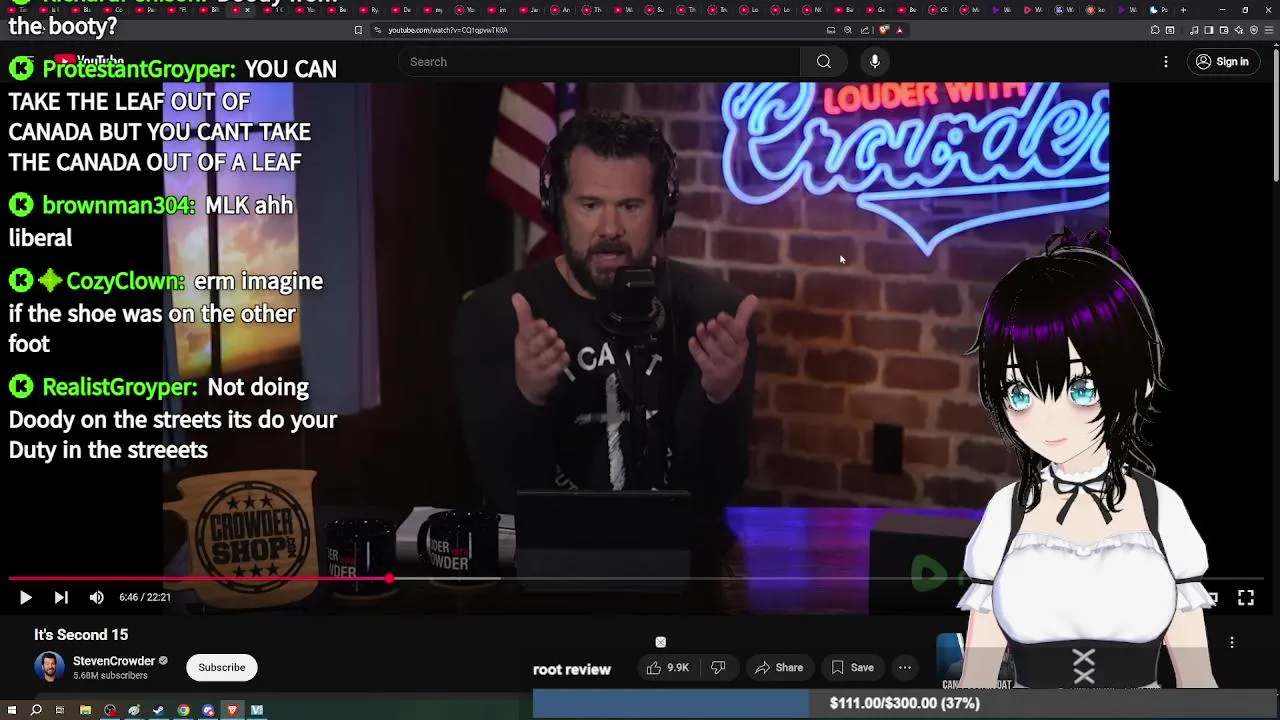Image resolution: width=1280 pixels, height=720 pixels.
Task: Click the Sign in button
Action: [x=1222, y=62]
